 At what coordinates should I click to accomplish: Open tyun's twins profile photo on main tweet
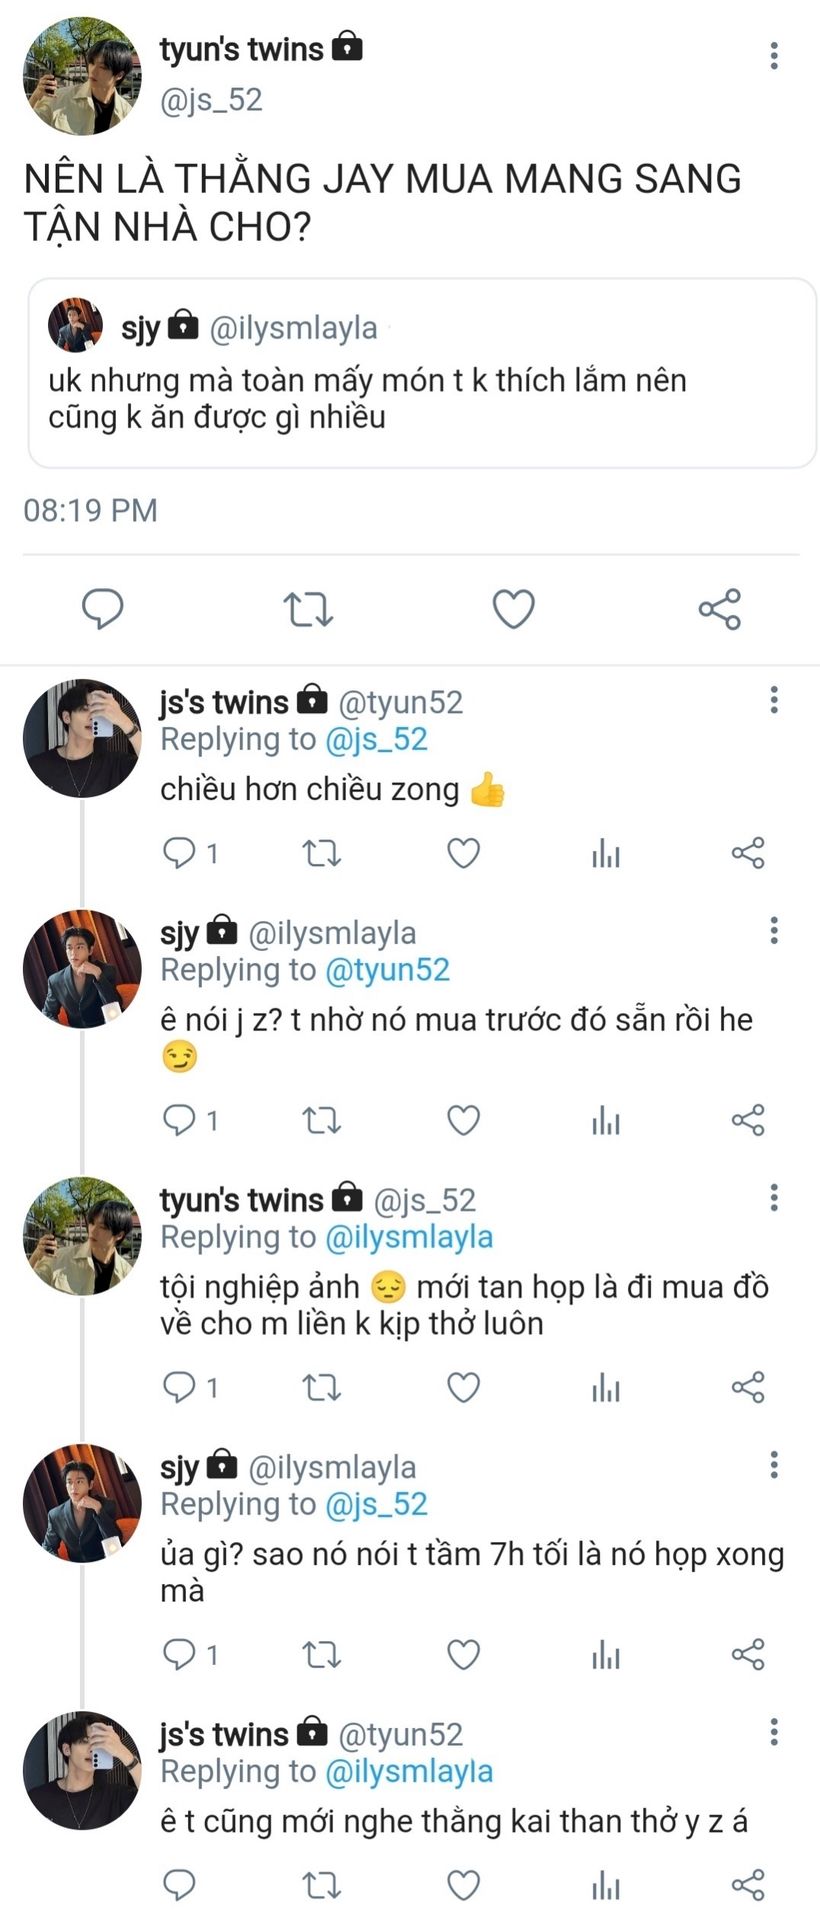coord(82,75)
